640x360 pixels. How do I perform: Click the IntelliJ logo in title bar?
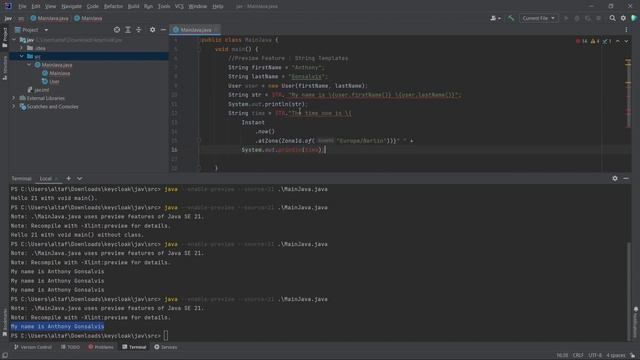[8, 6]
